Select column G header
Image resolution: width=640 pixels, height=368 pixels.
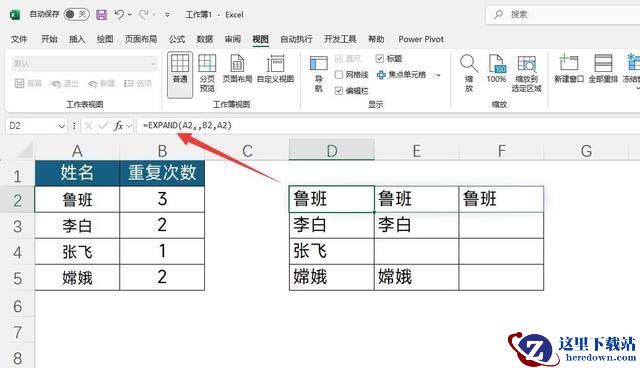pos(586,151)
